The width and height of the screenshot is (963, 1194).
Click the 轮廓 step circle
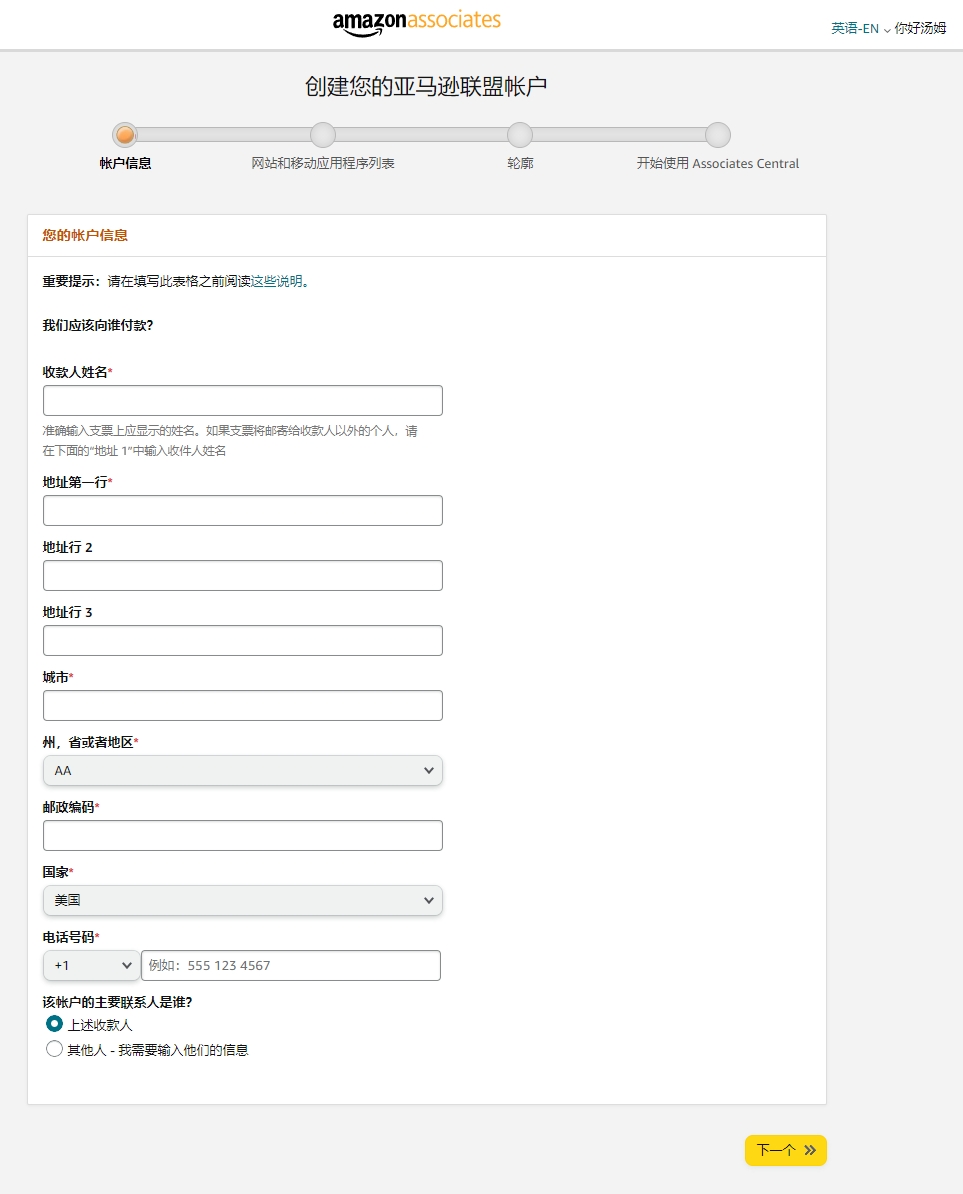coord(520,135)
